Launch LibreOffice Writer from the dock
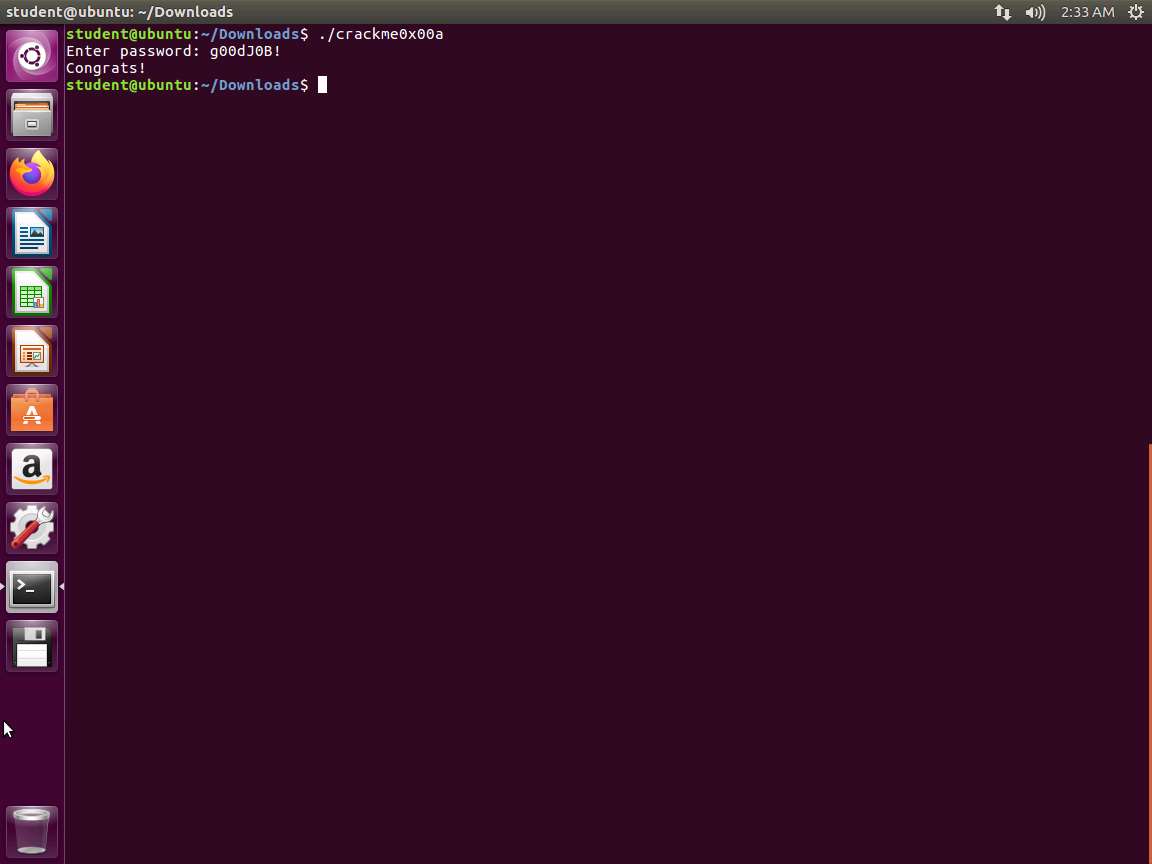Viewport: 1152px width, 864px height. click(x=32, y=233)
